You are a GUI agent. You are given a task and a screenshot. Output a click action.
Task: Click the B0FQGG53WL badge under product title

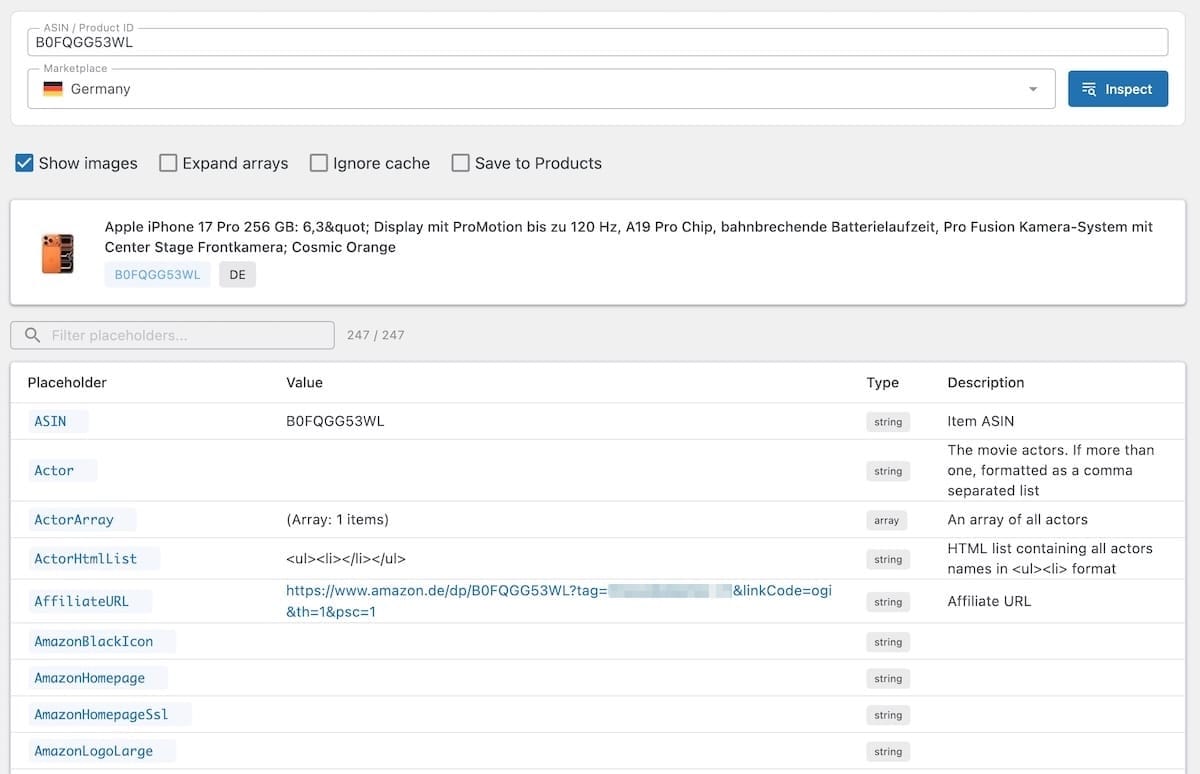157,275
